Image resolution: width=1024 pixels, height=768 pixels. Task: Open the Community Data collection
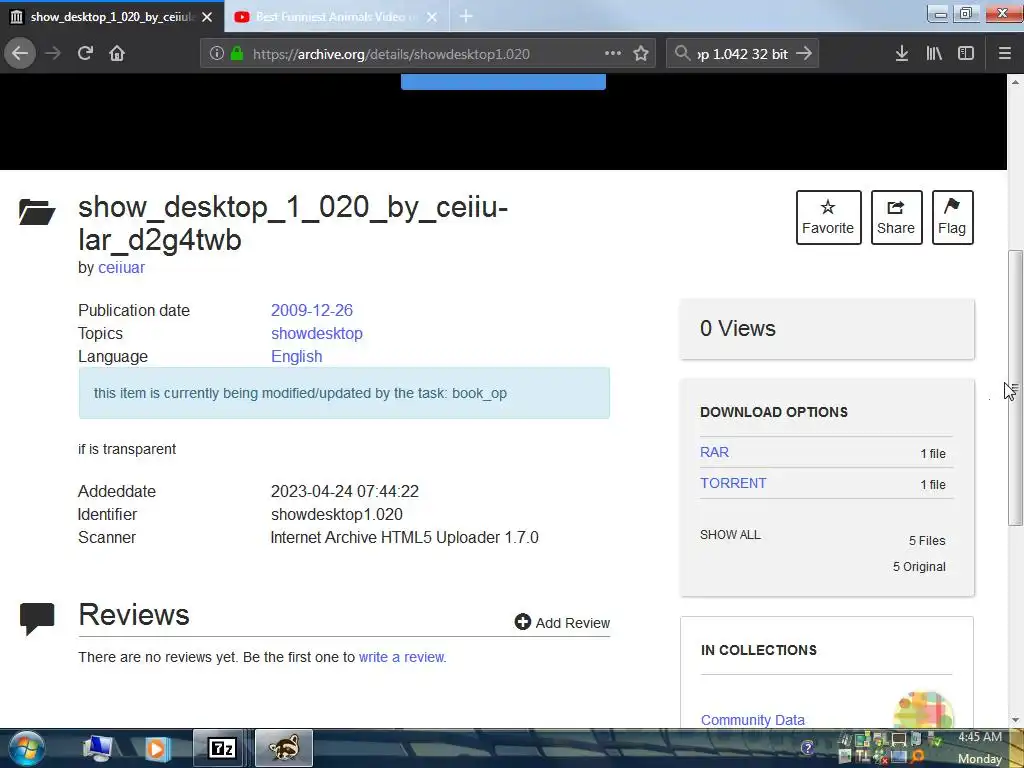click(x=752, y=720)
